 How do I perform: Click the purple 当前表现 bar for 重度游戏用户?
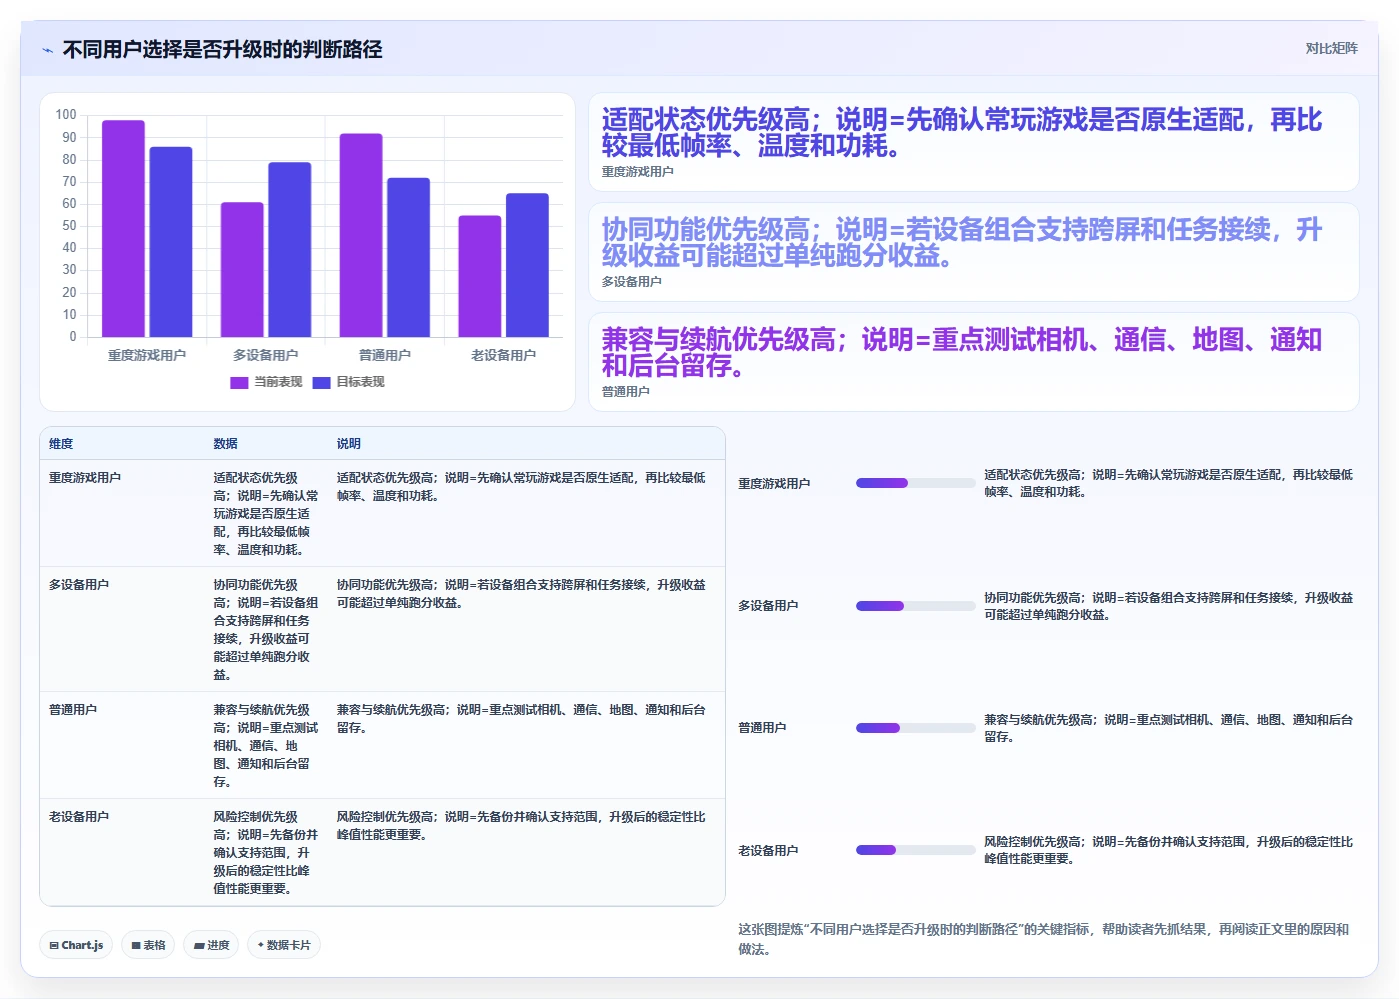(123, 228)
